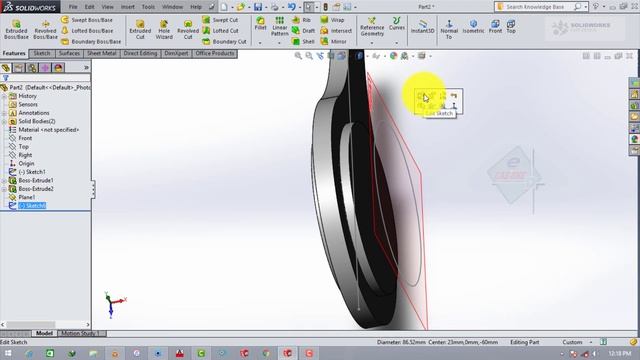The height and width of the screenshot is (360, 640).
Task: Open the Sketch tab
Action: coord(42,53)
